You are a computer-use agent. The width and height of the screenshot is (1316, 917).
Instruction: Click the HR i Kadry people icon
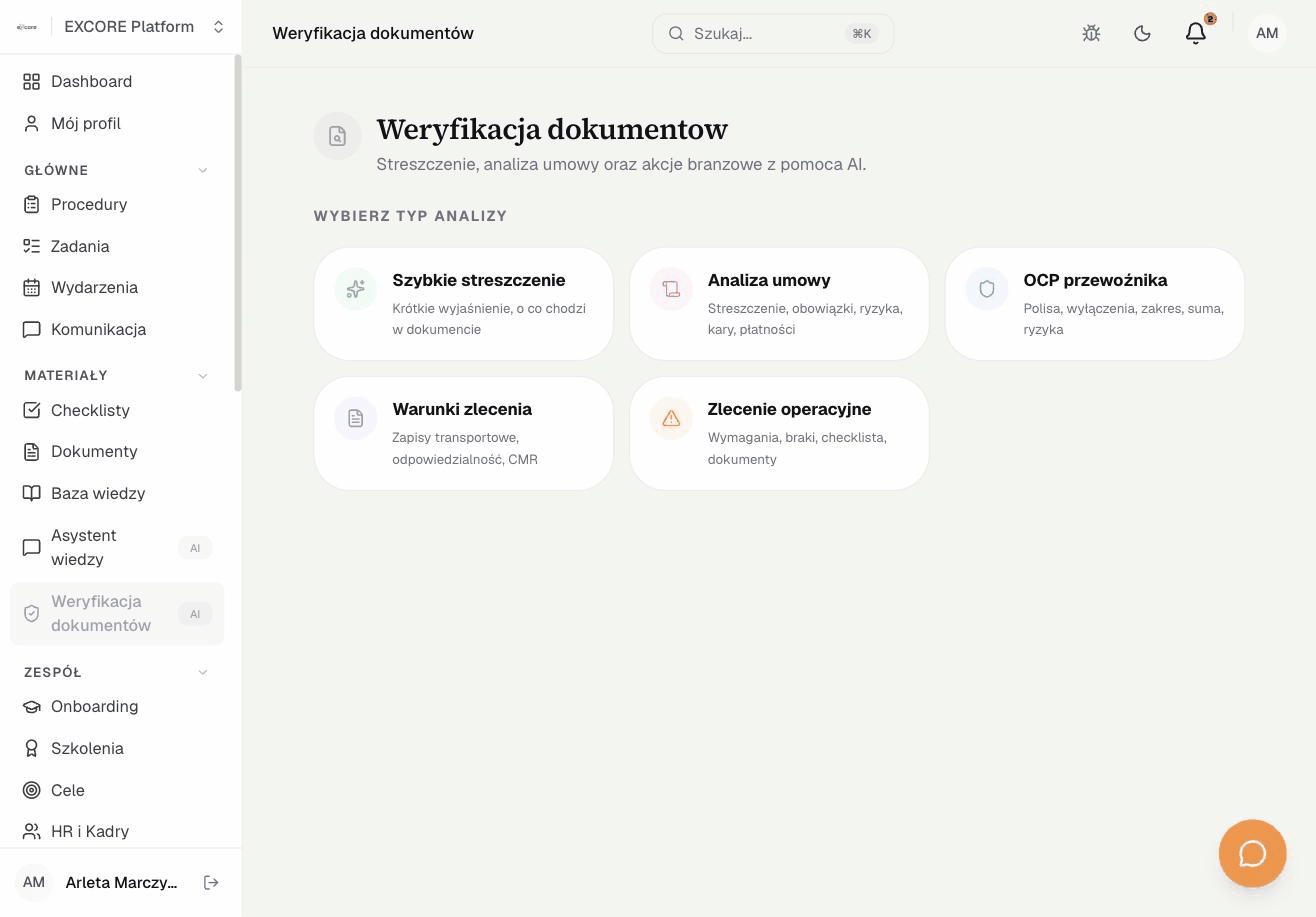[32, 832]
